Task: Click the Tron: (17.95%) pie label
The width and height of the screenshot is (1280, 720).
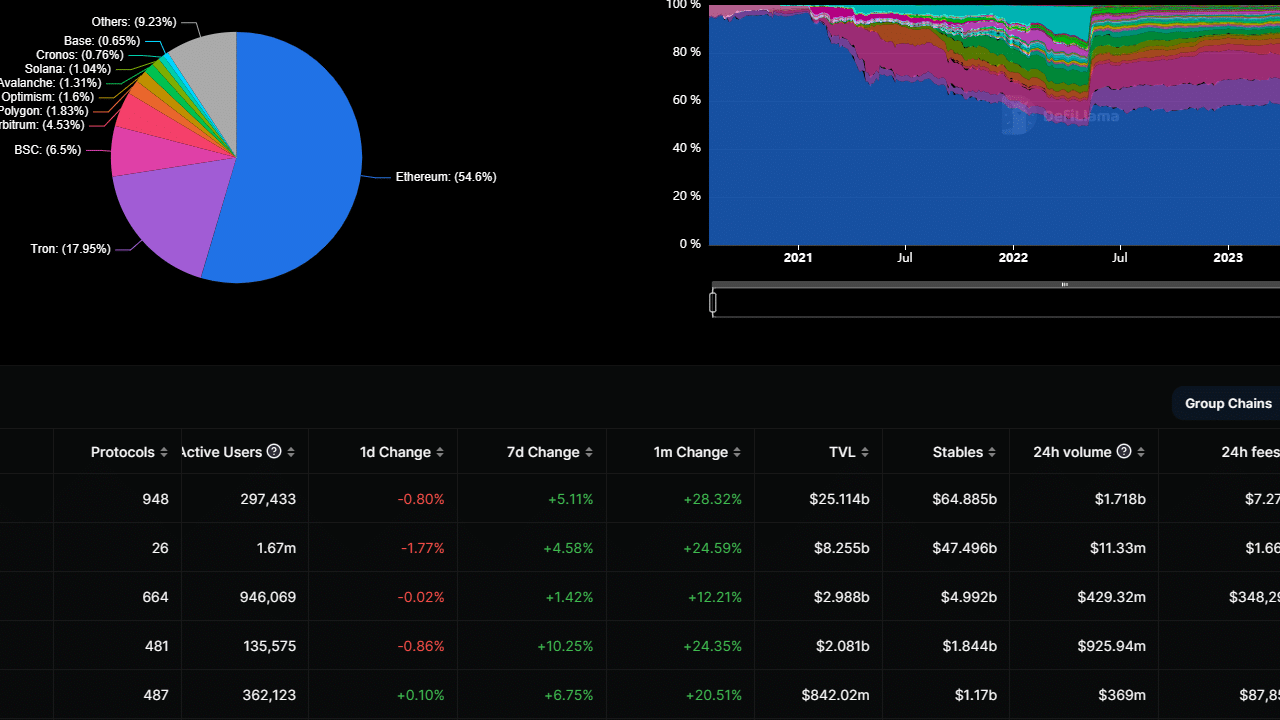Action: tap(70, 249)
